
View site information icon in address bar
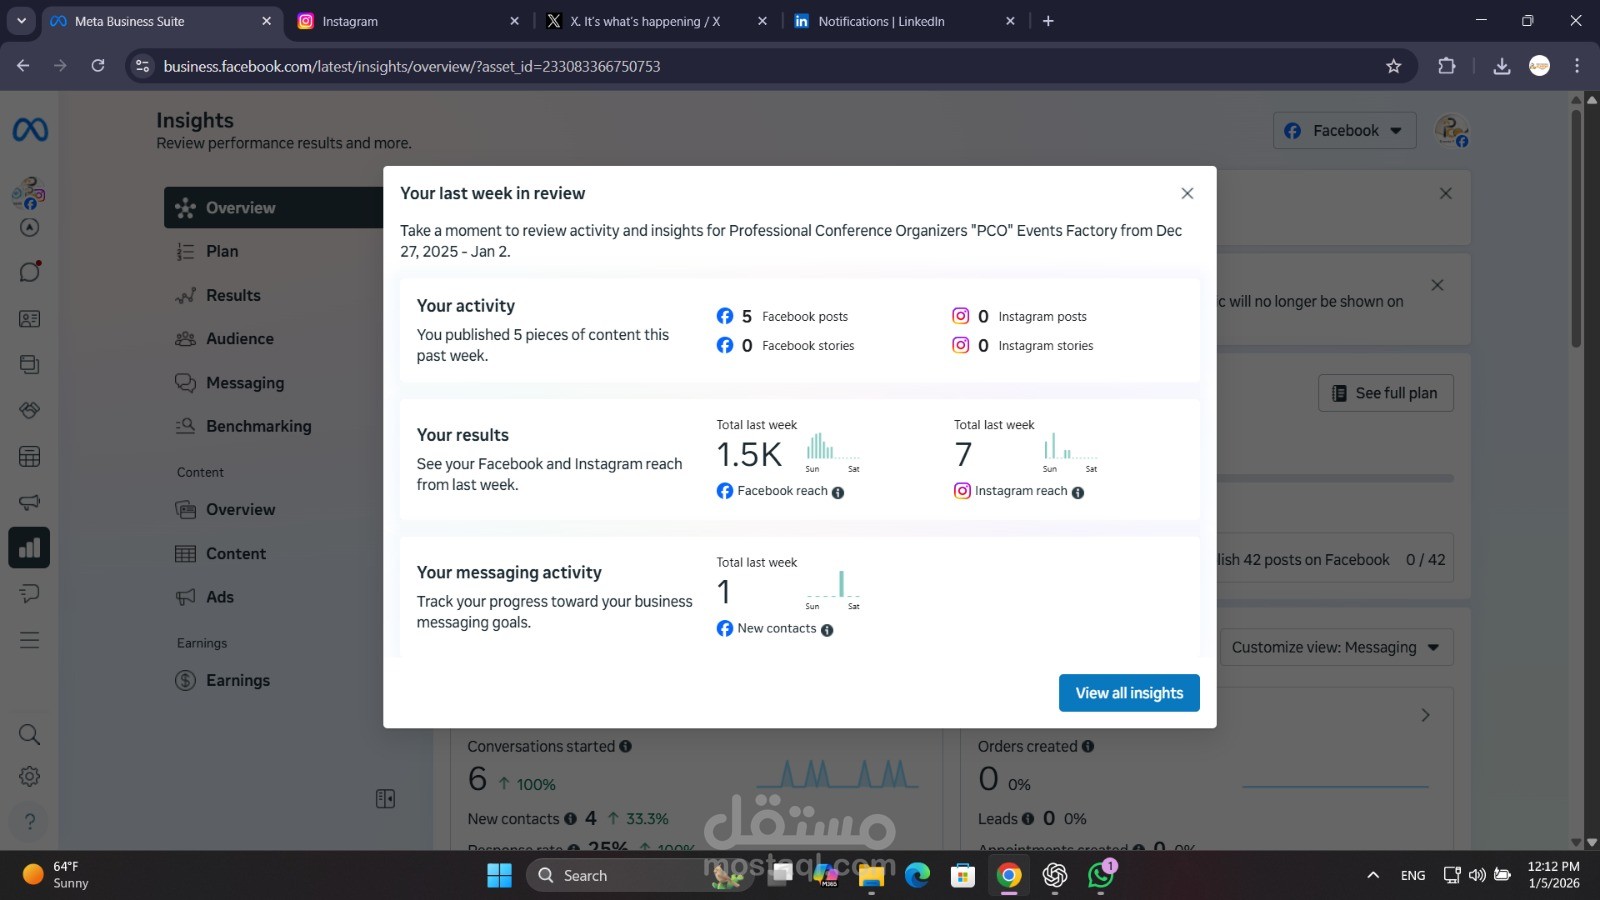click(143, 66)
